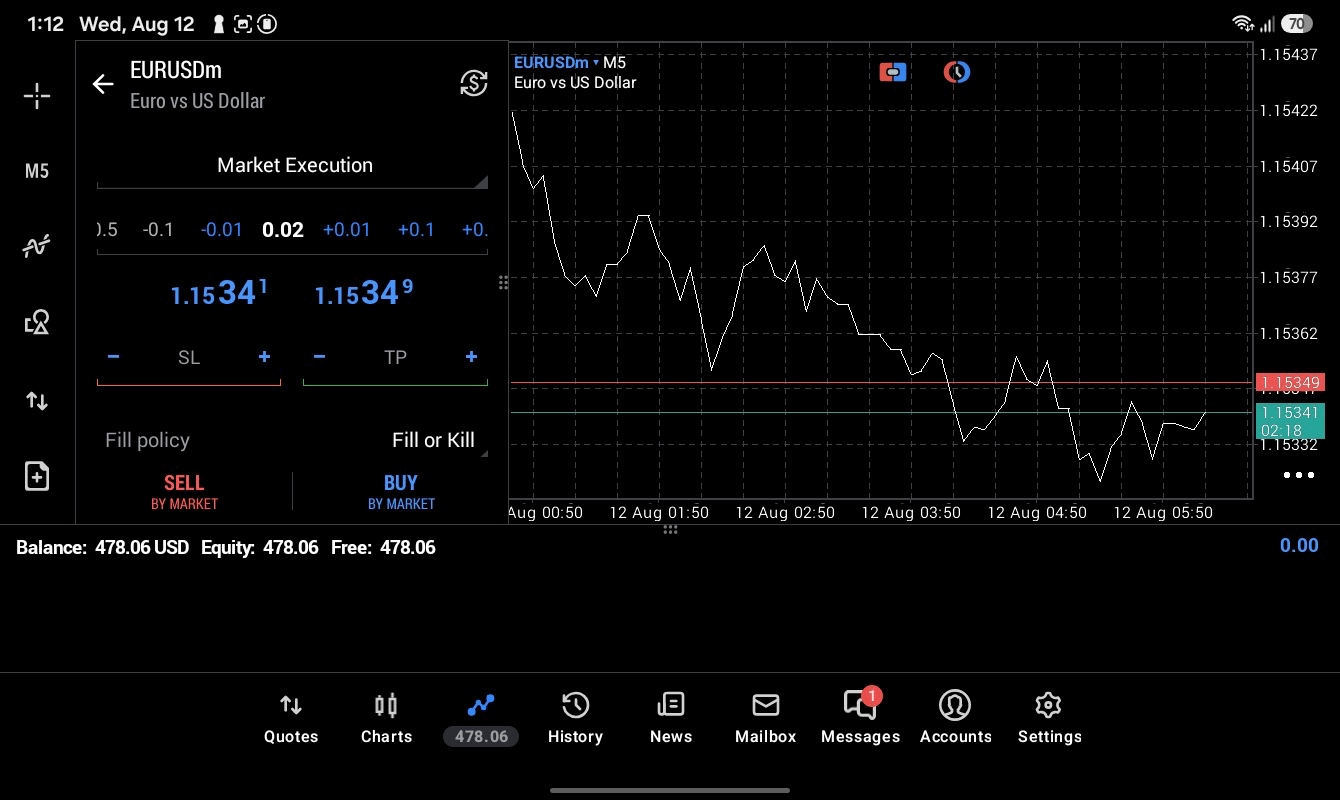Viewport: 1340px width, 800px height.
Task: Tap the Wi-Fi status icon
Action: click(x=1243, y=23)
